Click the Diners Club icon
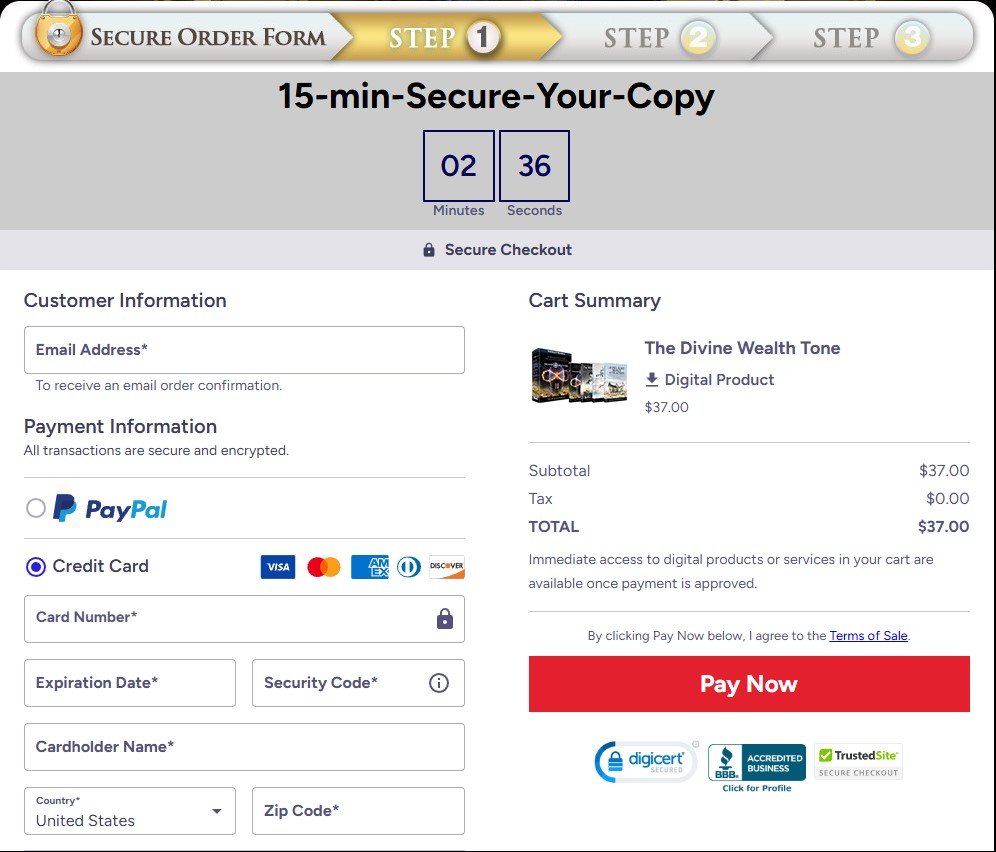The height and width of the screenshot is (852, 996). pyautogui.click(x=407, y=567)
